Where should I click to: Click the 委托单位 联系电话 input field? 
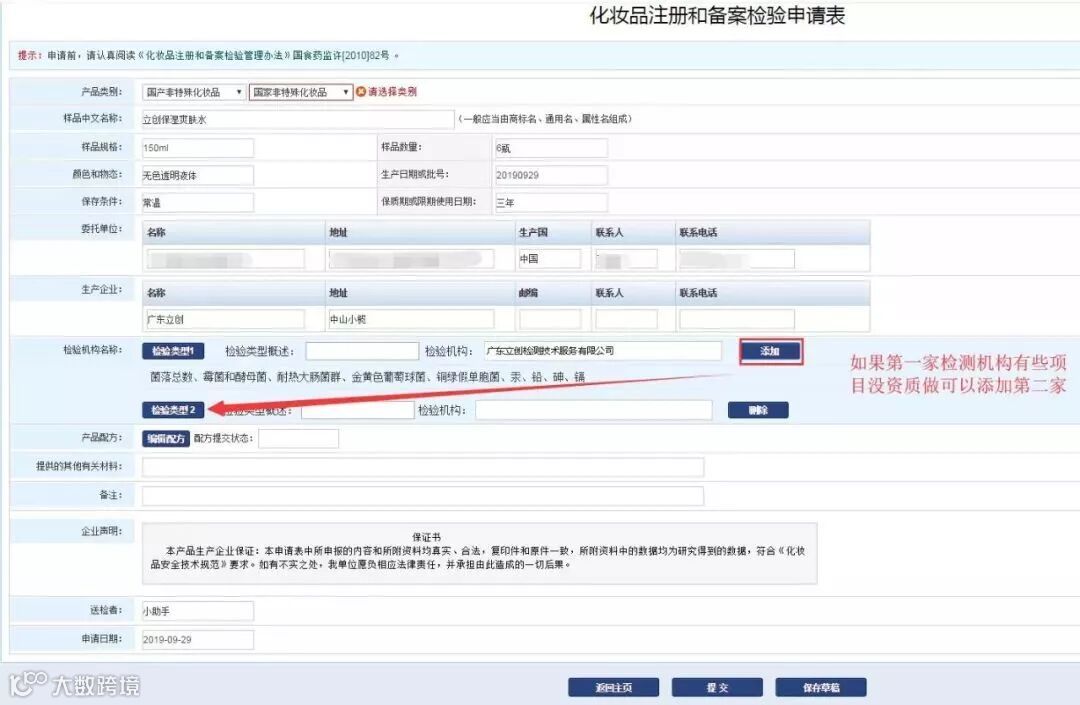737,259
